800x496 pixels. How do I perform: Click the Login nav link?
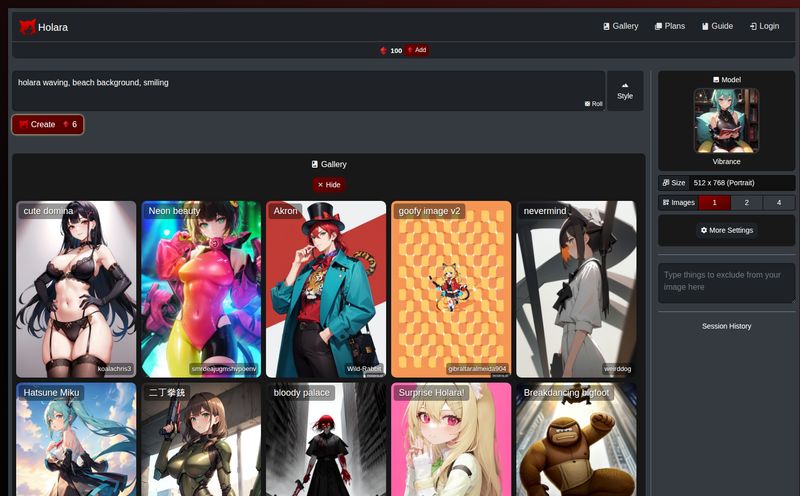(764, 26)
